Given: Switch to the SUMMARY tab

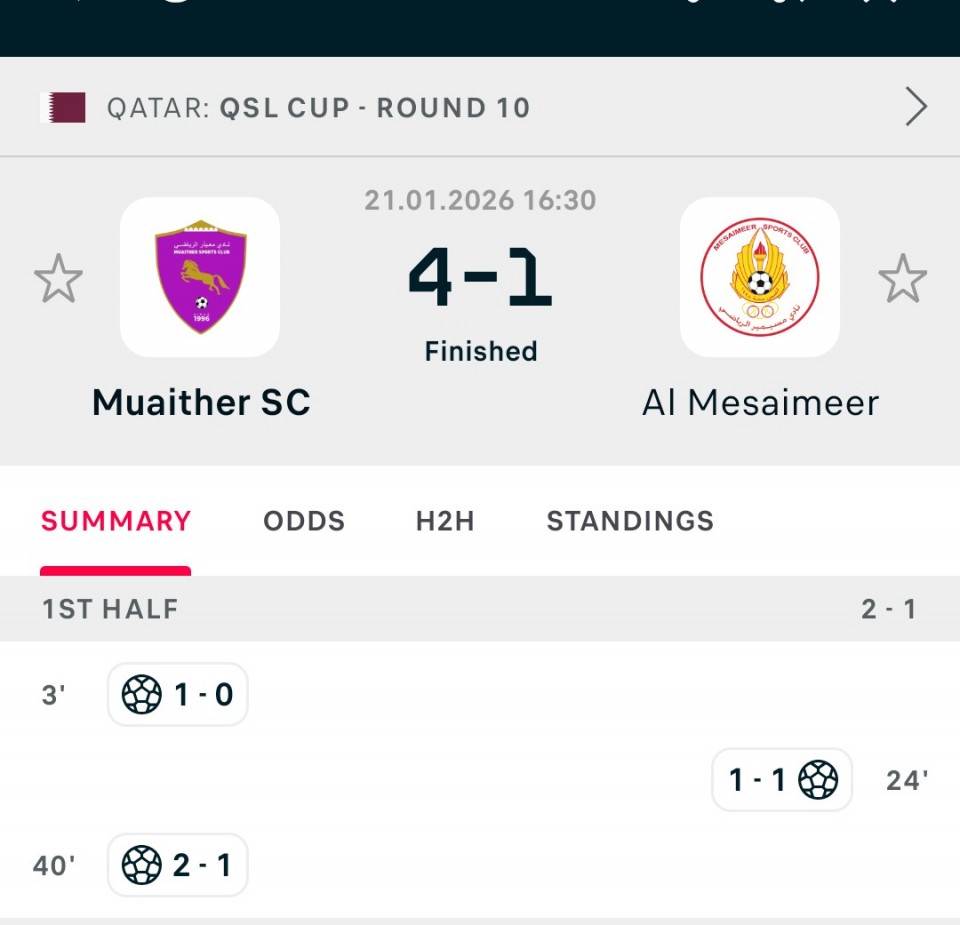Looking at the screenshot, I should click(x=115, y=521).
